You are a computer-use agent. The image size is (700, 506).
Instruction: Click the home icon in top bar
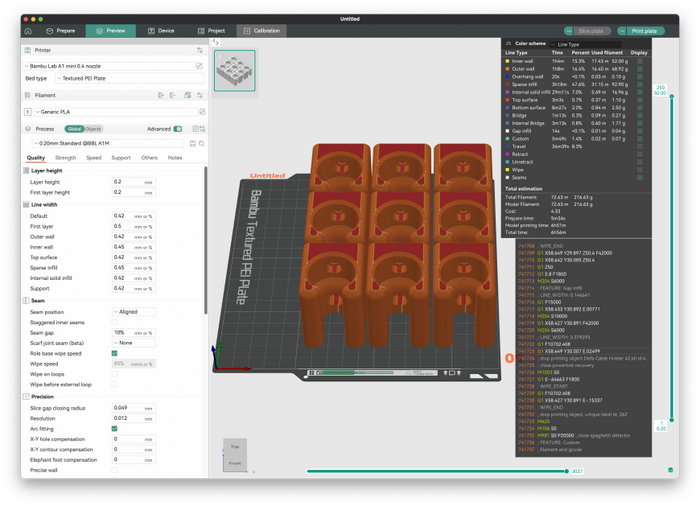[x=28, y=31]
